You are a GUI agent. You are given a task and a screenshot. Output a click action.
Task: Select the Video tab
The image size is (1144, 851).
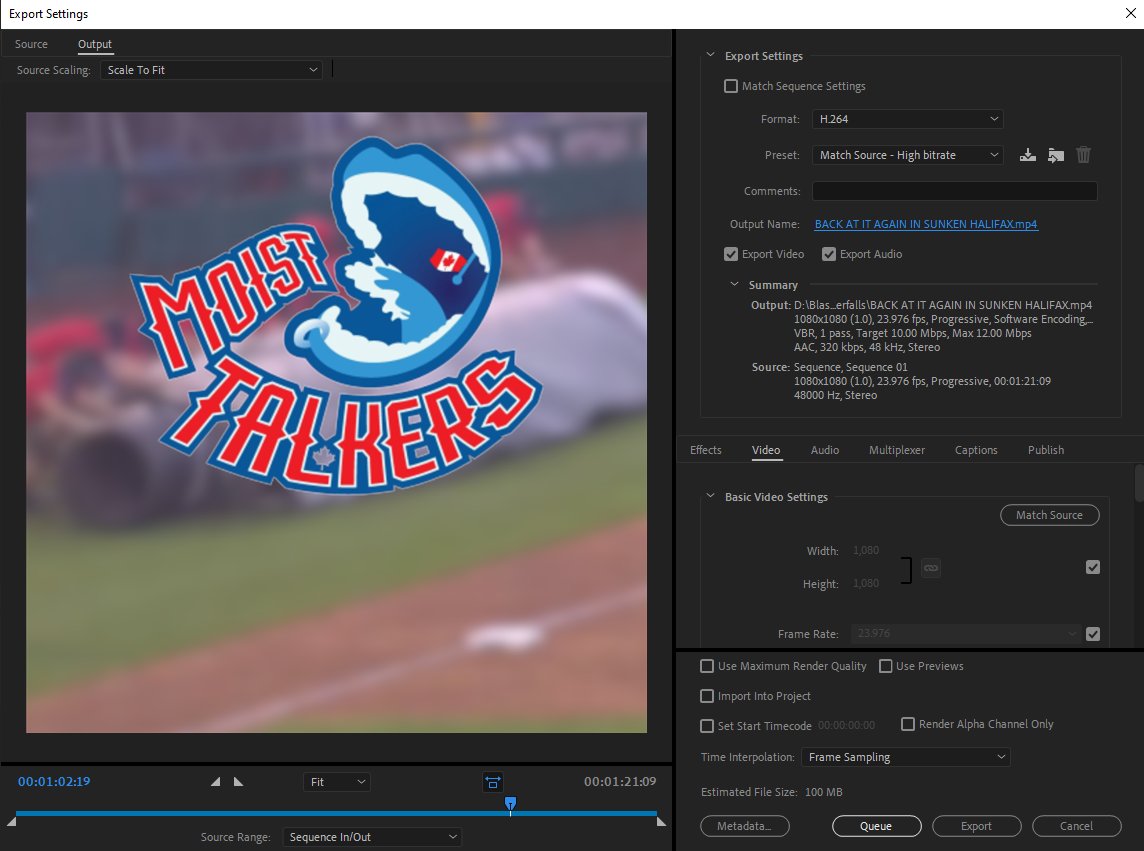[766, 450]
